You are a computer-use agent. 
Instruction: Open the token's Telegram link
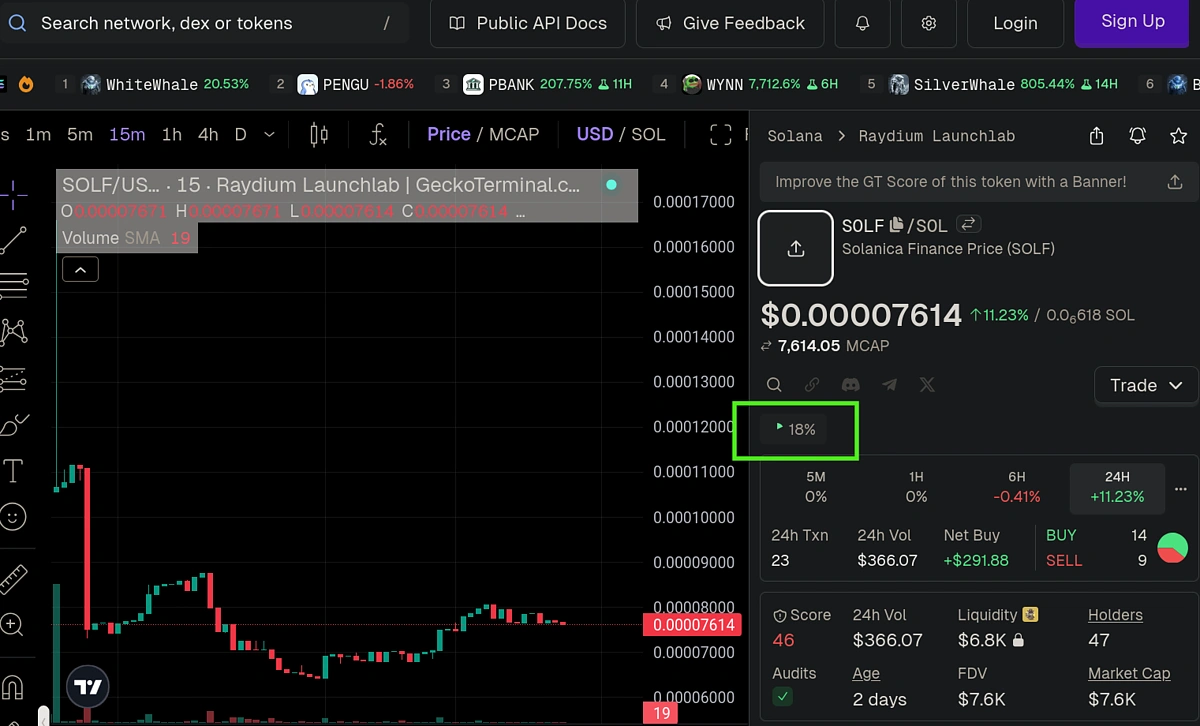point(889,384)
